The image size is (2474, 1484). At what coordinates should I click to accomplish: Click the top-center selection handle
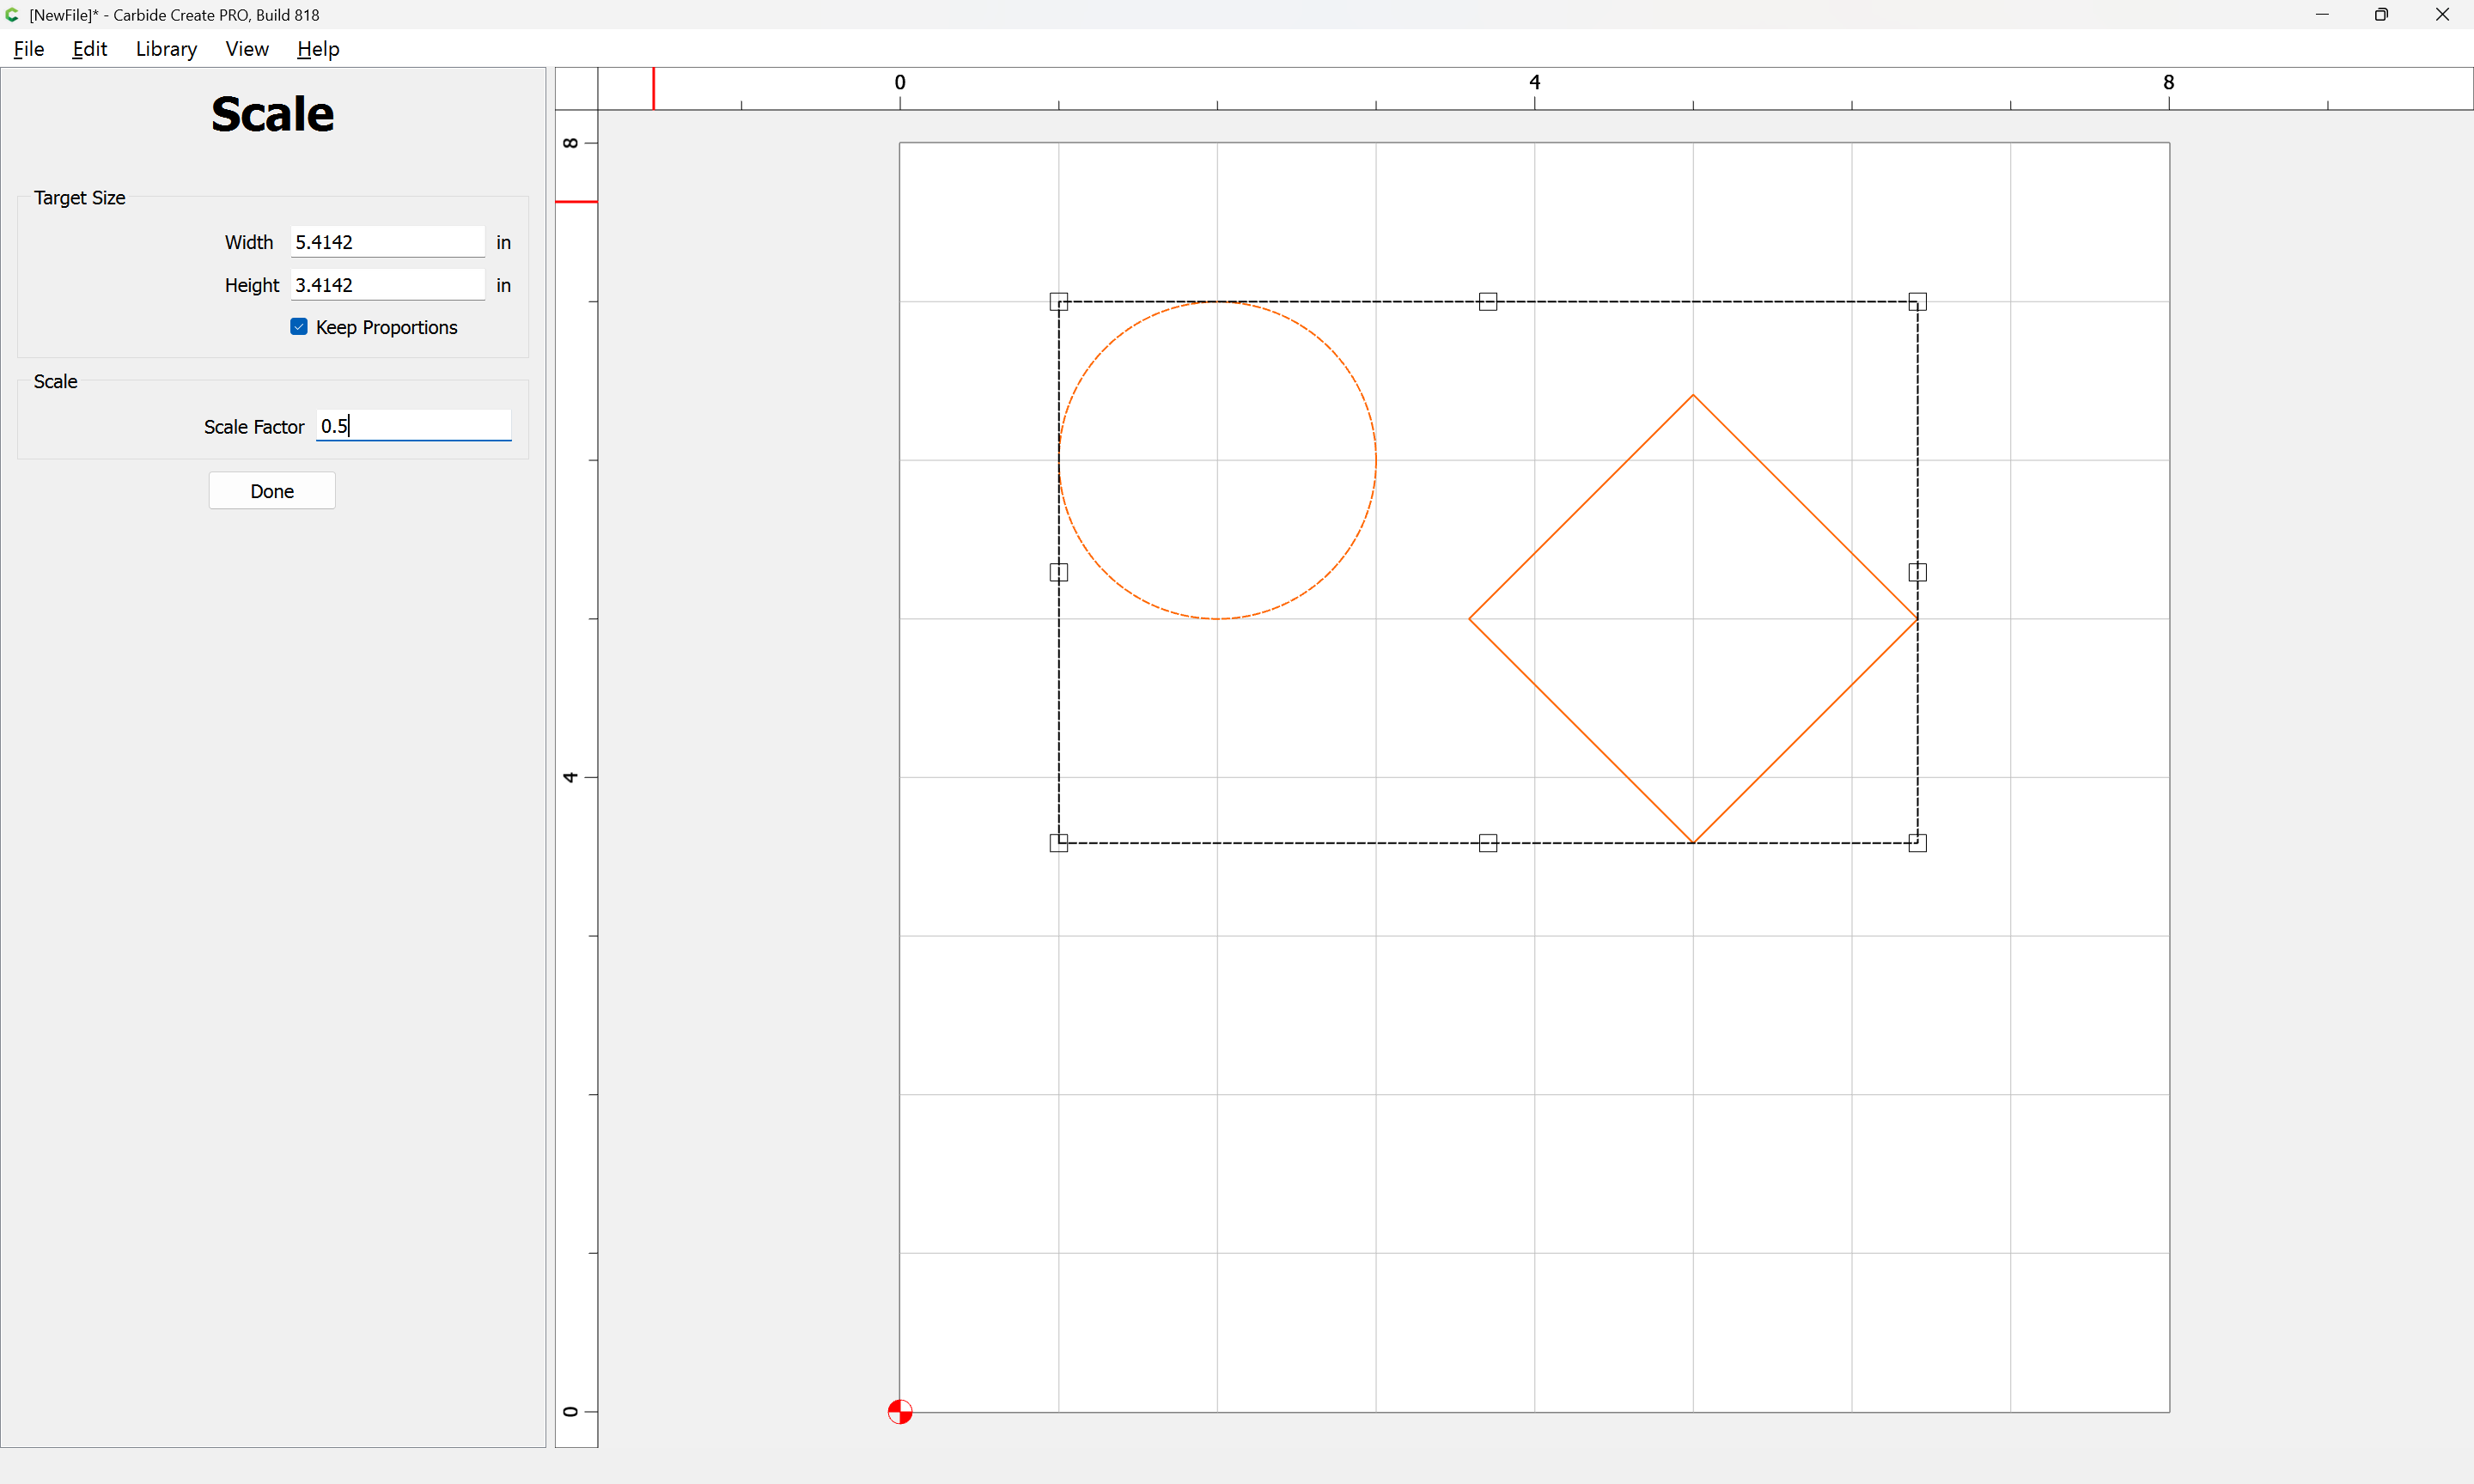click(x=1488, y=302)
